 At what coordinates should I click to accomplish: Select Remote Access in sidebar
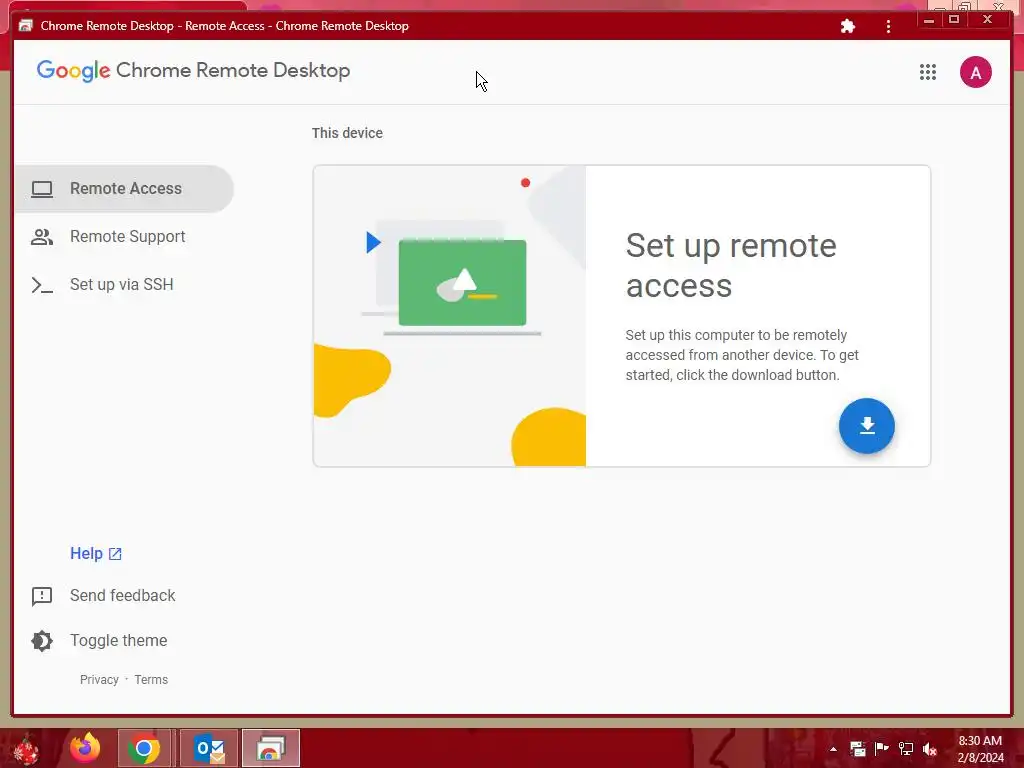(124, 189)
